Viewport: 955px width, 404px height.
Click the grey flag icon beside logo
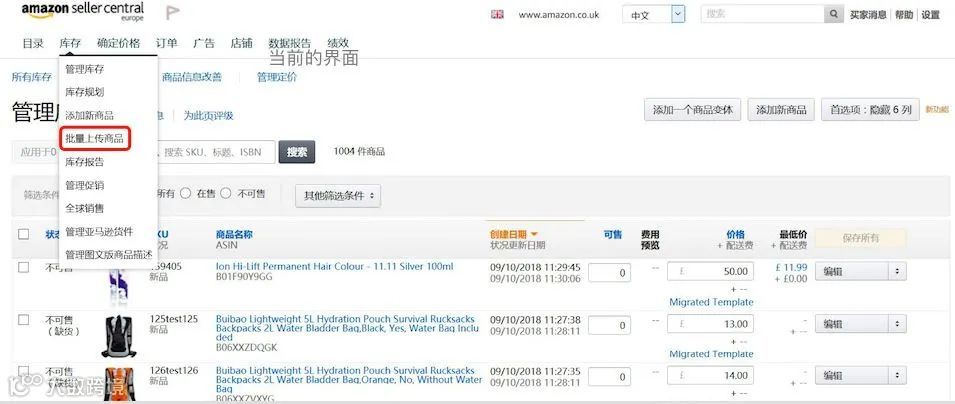point(173,13)
